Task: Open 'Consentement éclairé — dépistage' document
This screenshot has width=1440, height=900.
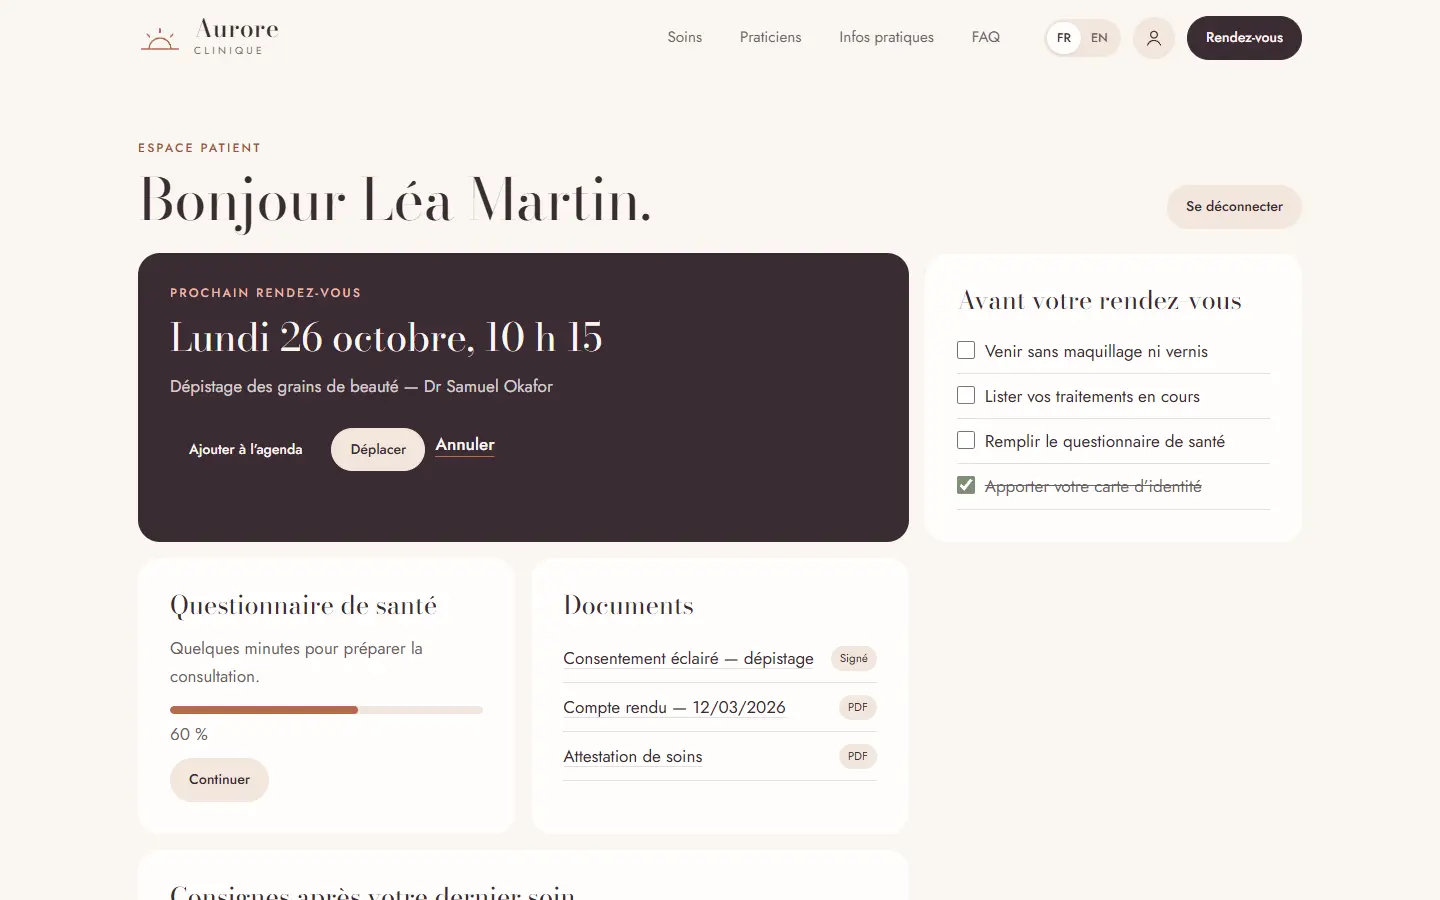Action: [x=688, y=659]
